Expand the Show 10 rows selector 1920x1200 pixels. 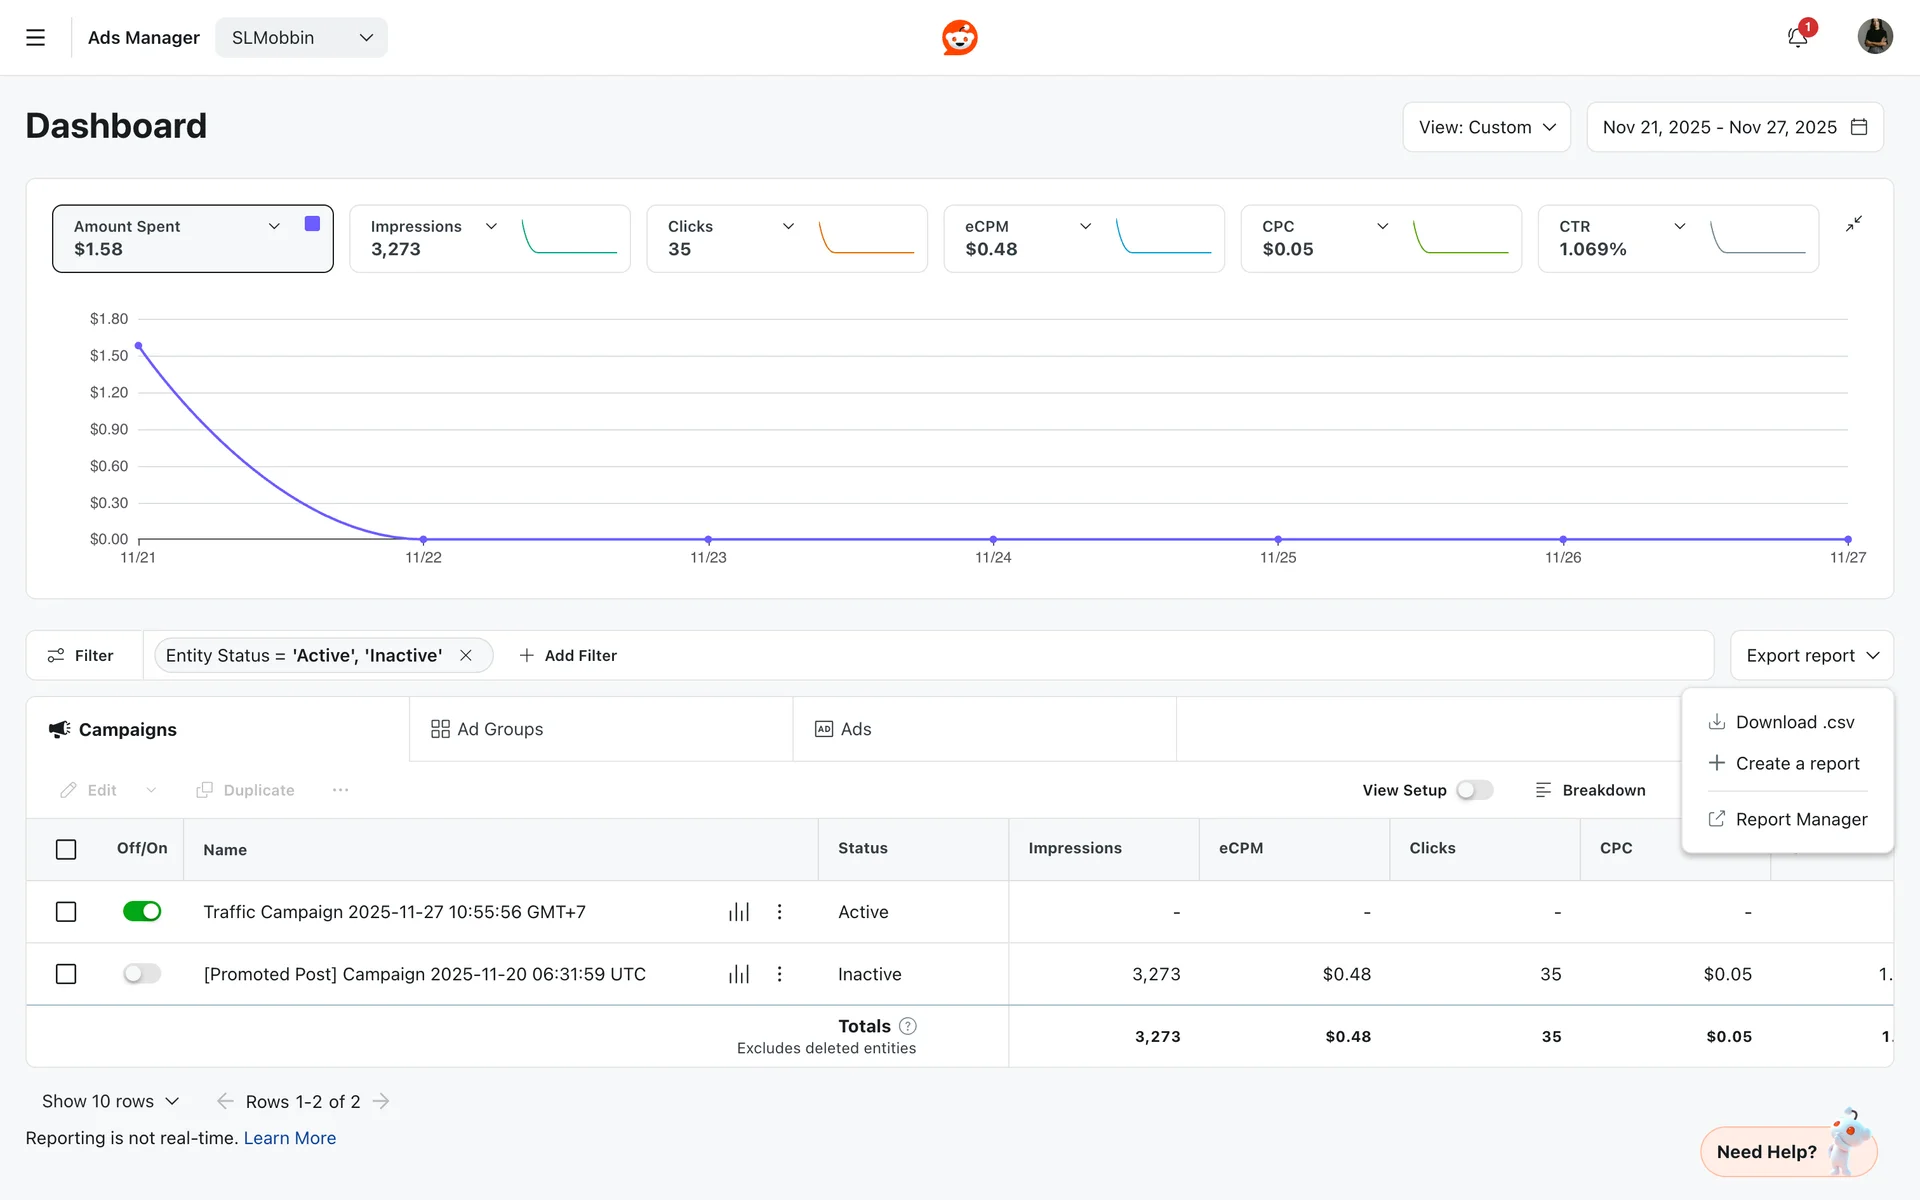(x=110, y=1101)
